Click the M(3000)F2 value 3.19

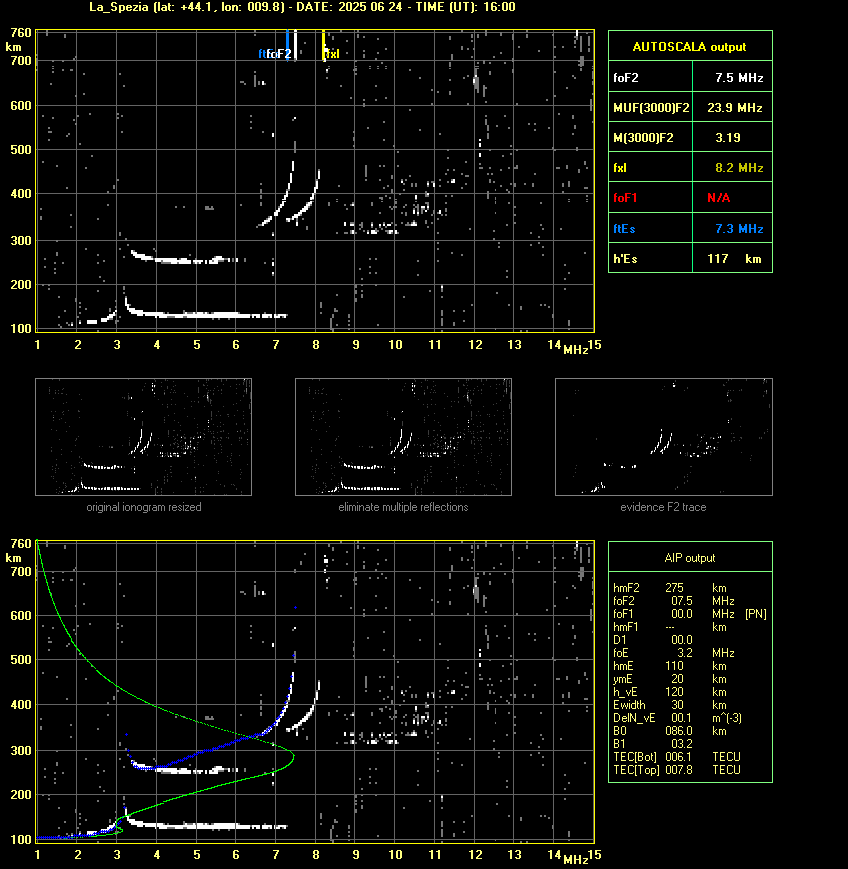pyautogui.click(x=728, y=137)
